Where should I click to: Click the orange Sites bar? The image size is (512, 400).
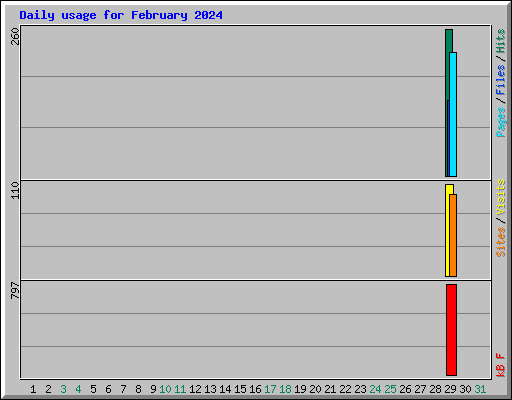point(453,235)
